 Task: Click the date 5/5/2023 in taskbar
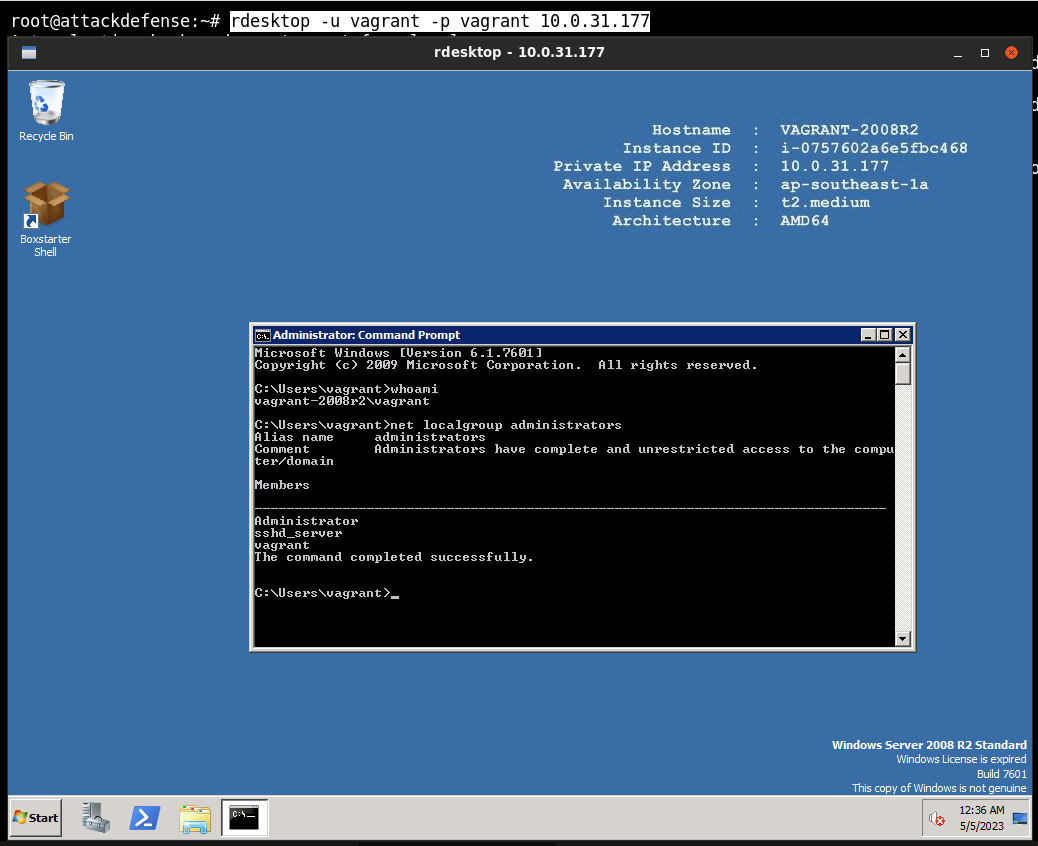click(x=982, y=826)
